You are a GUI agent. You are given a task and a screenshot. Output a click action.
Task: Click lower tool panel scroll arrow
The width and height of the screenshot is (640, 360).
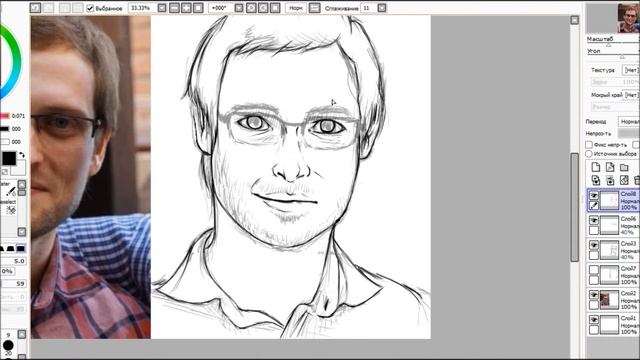click(22, 231)
